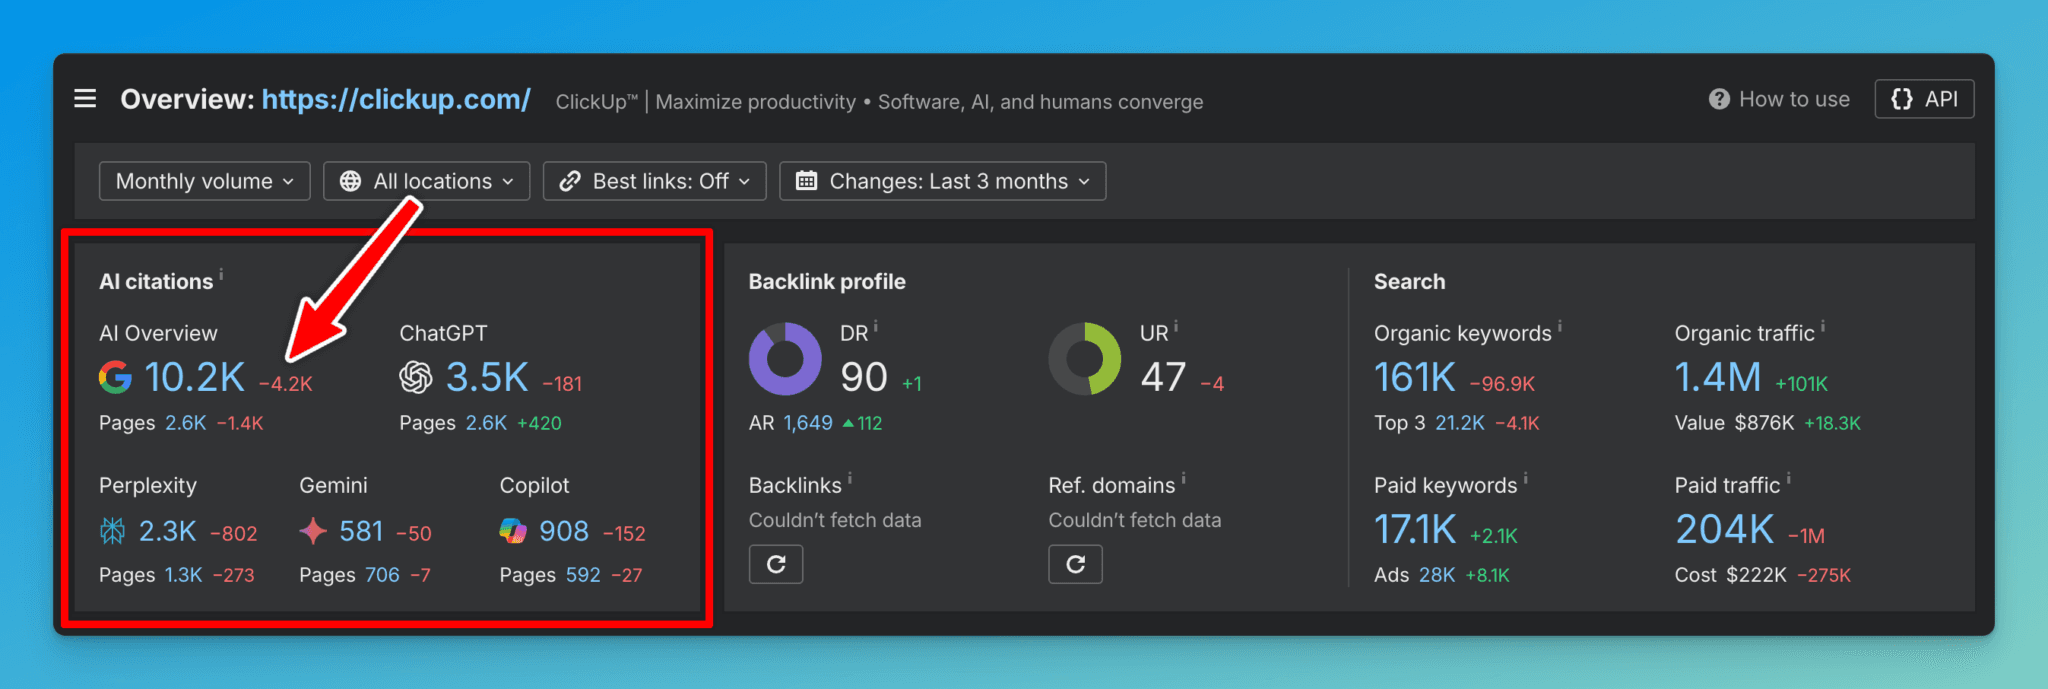The width and height of the screenshot is (2048, 689).
Task: Click the Gemini star icon
Action: (313, 531)
